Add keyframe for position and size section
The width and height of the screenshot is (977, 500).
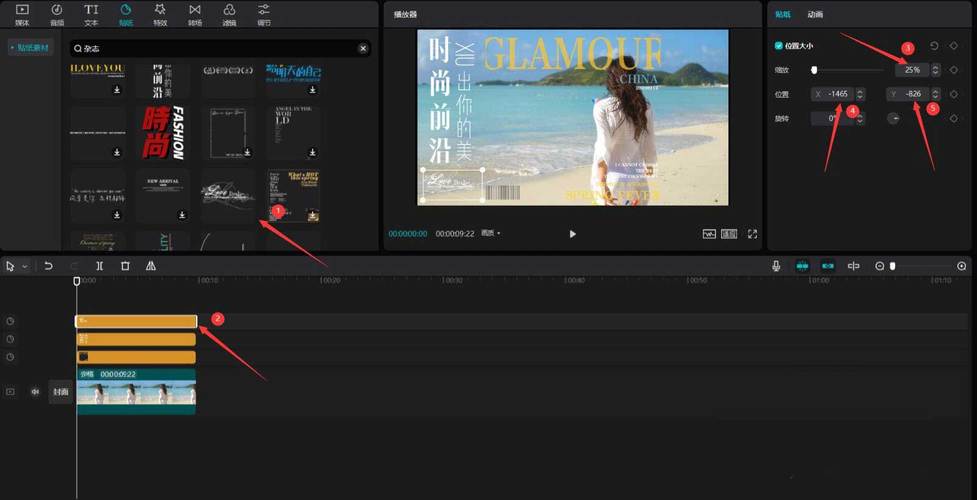tap(953, 46)
